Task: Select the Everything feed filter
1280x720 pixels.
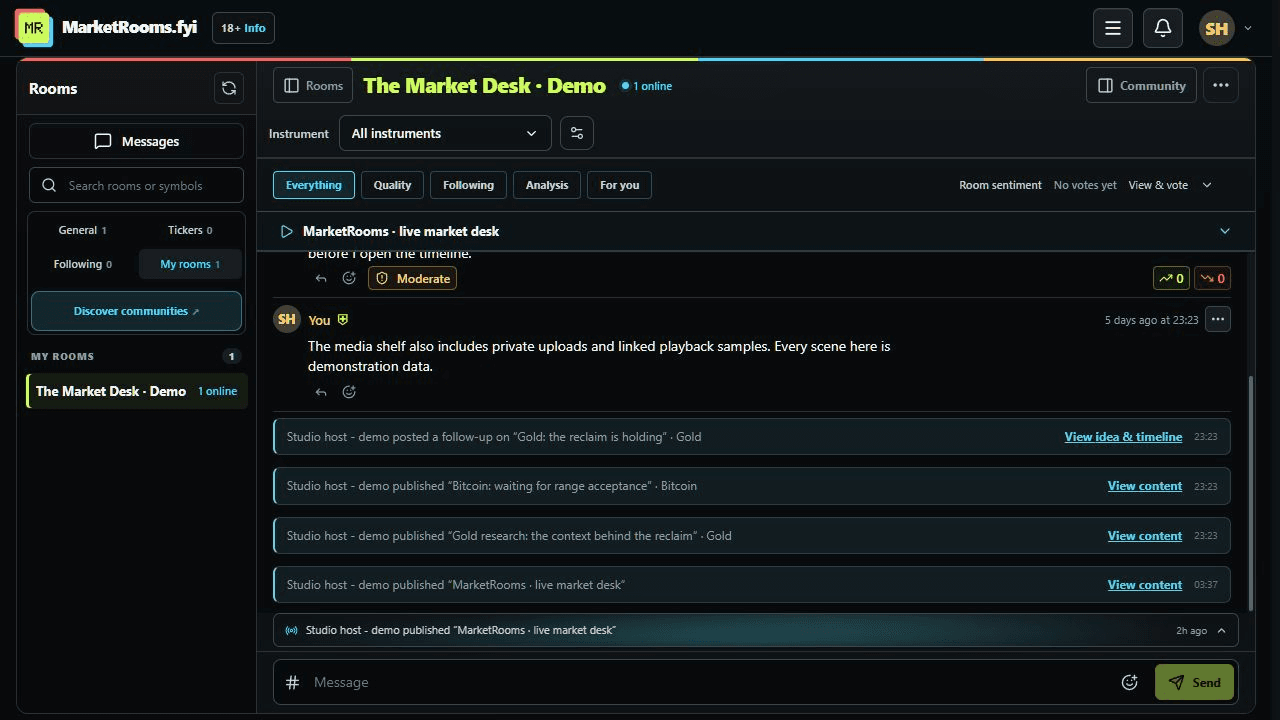Action: point(313,185)
